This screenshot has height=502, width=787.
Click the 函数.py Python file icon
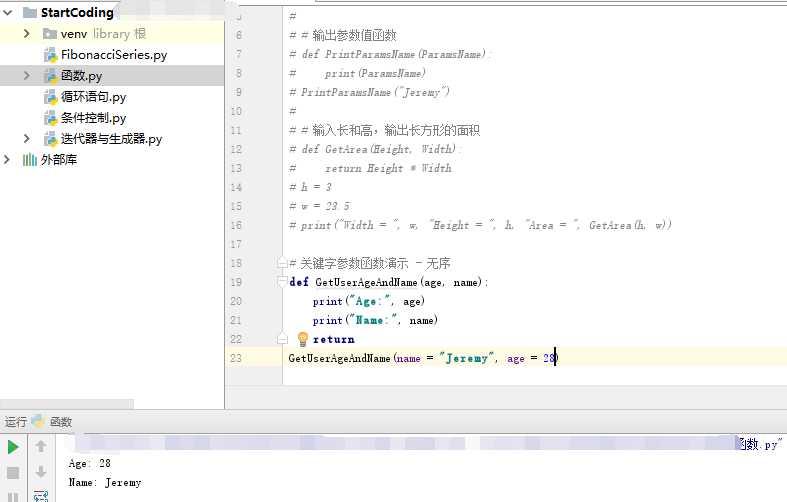tap(50, 76)
